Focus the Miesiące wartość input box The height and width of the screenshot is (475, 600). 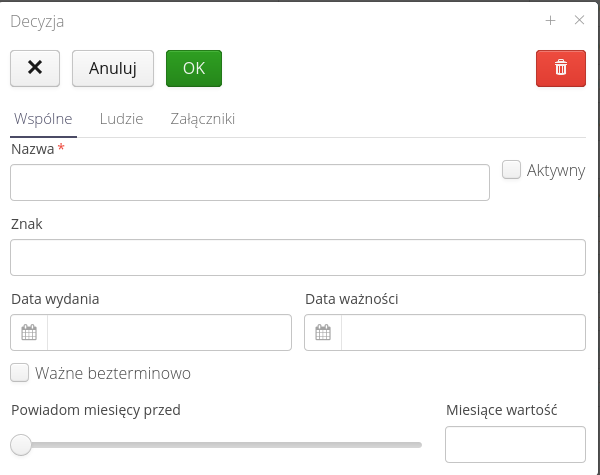[515, 444]
